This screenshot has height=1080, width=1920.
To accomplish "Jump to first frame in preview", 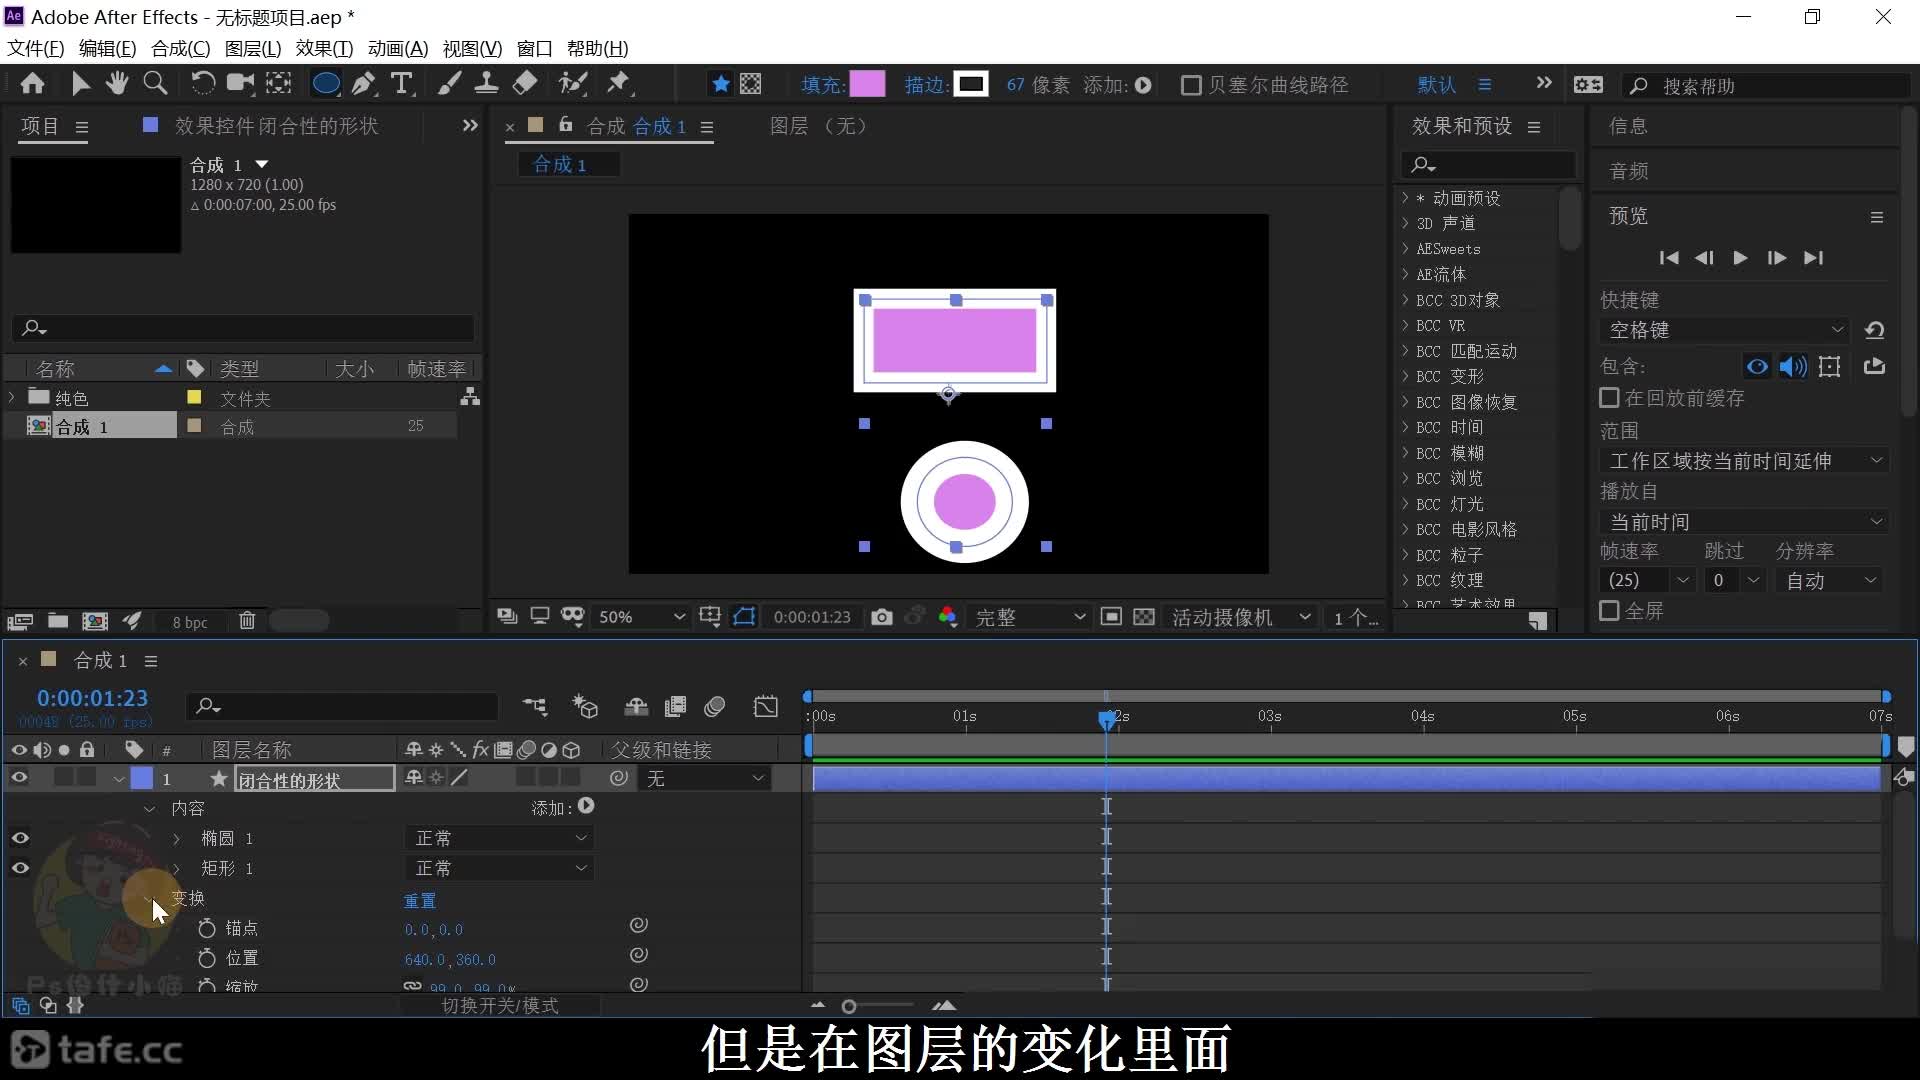I will coord(1669,258).
